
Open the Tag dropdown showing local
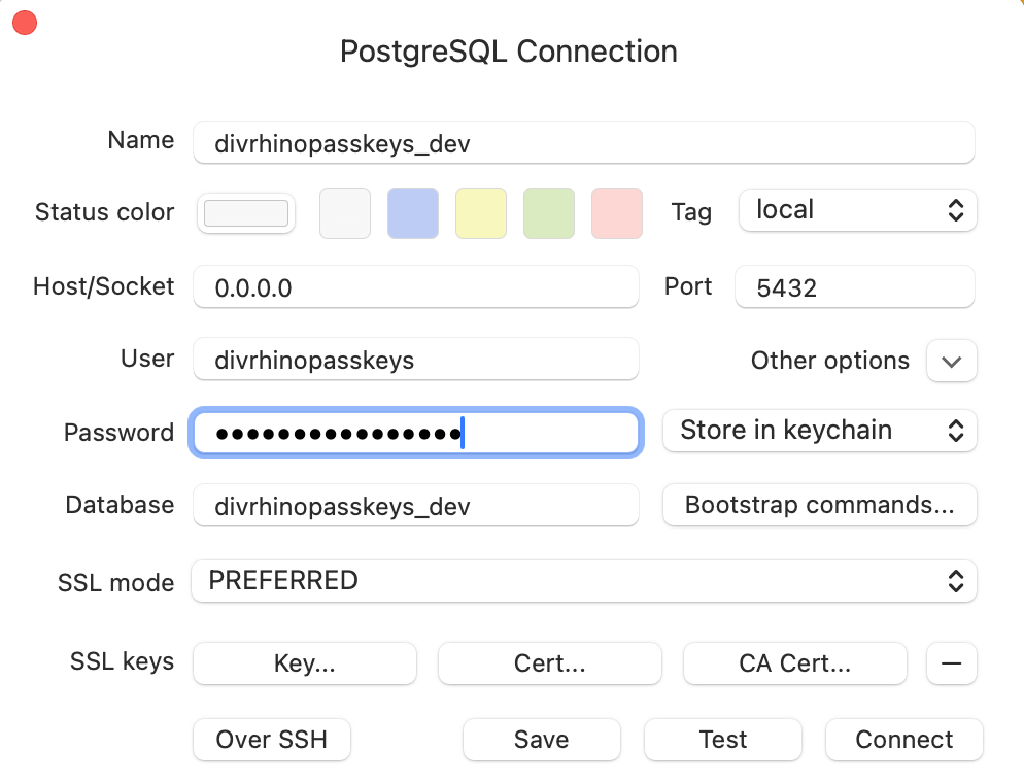pos(857,210)
